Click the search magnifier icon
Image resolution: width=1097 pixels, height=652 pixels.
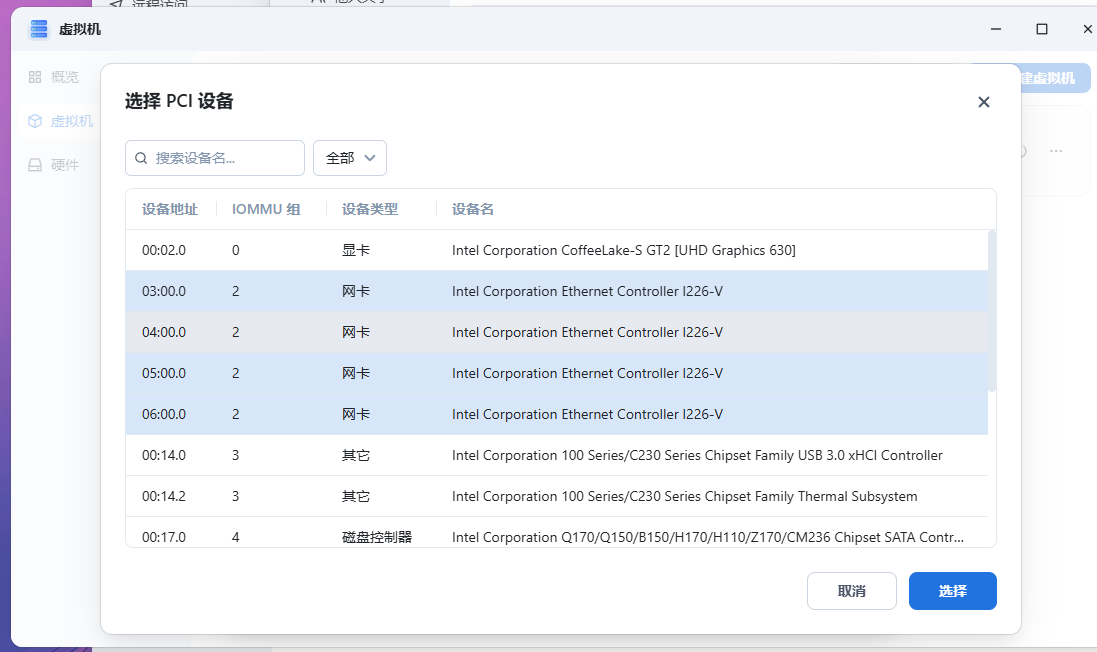click(141, 158)
